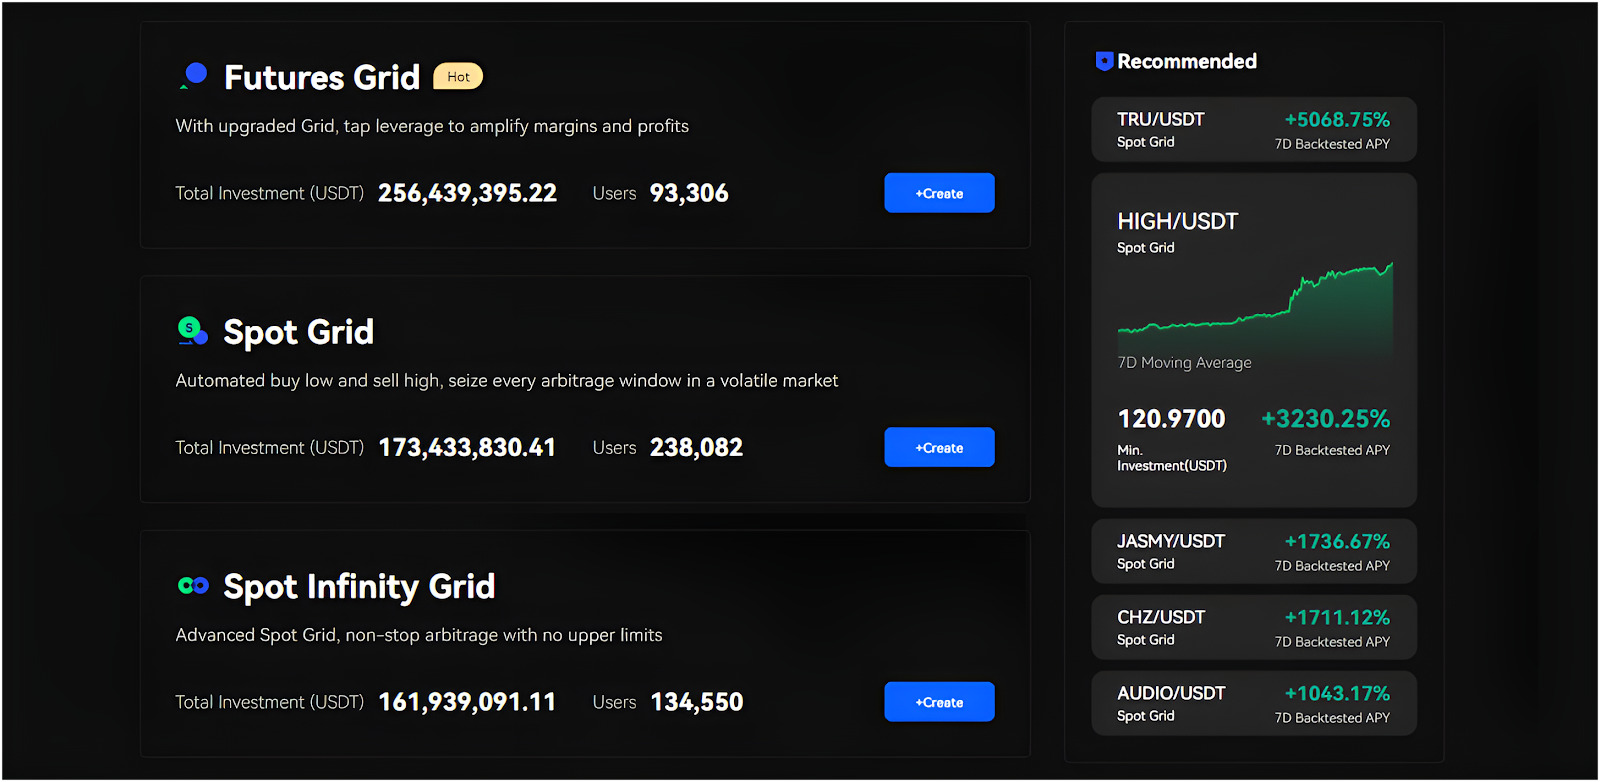The width and height of the screenshot is (1600, 782).
Task: Click the +3230.25% backtested APY value
Action: click(x=1325, y=419)
